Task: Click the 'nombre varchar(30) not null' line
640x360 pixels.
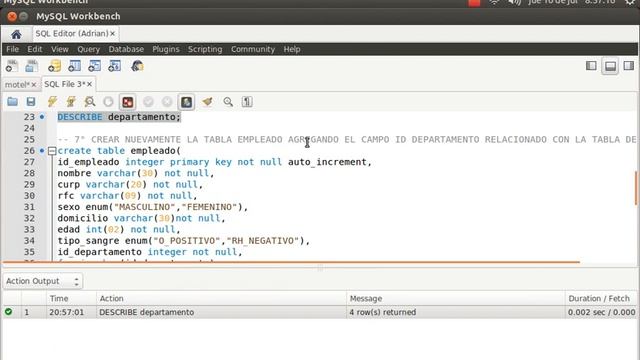Action: click(136, 173)
